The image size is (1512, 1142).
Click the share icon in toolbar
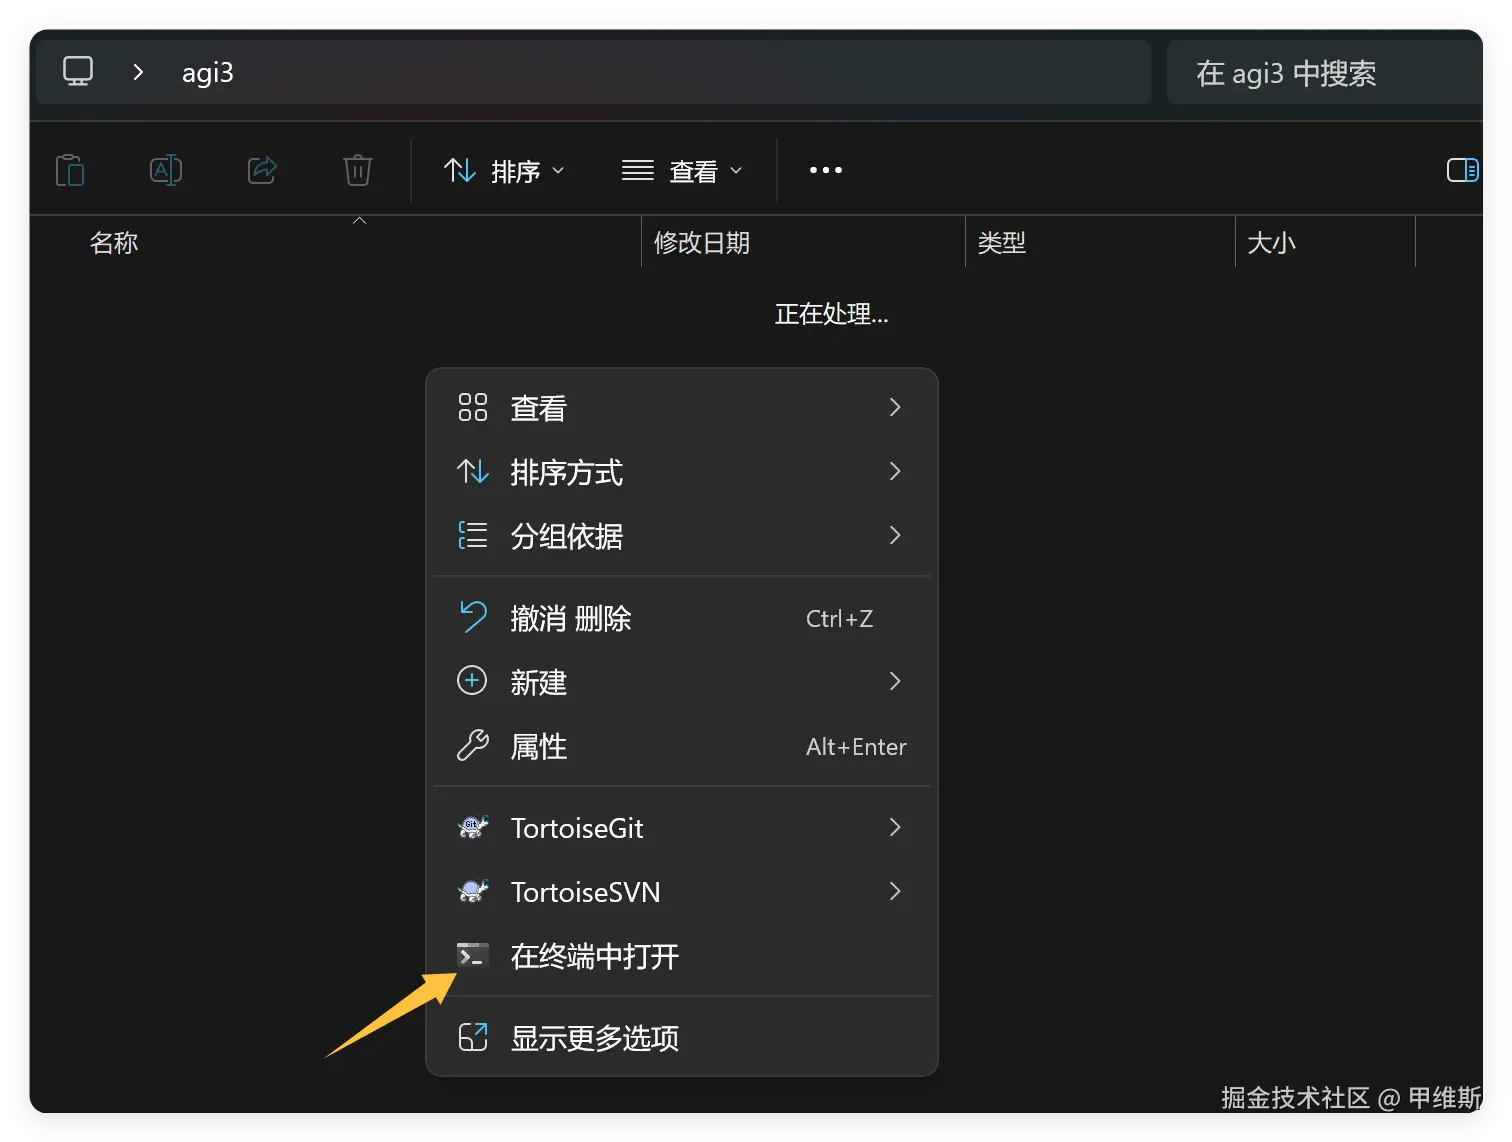point(262,170)
